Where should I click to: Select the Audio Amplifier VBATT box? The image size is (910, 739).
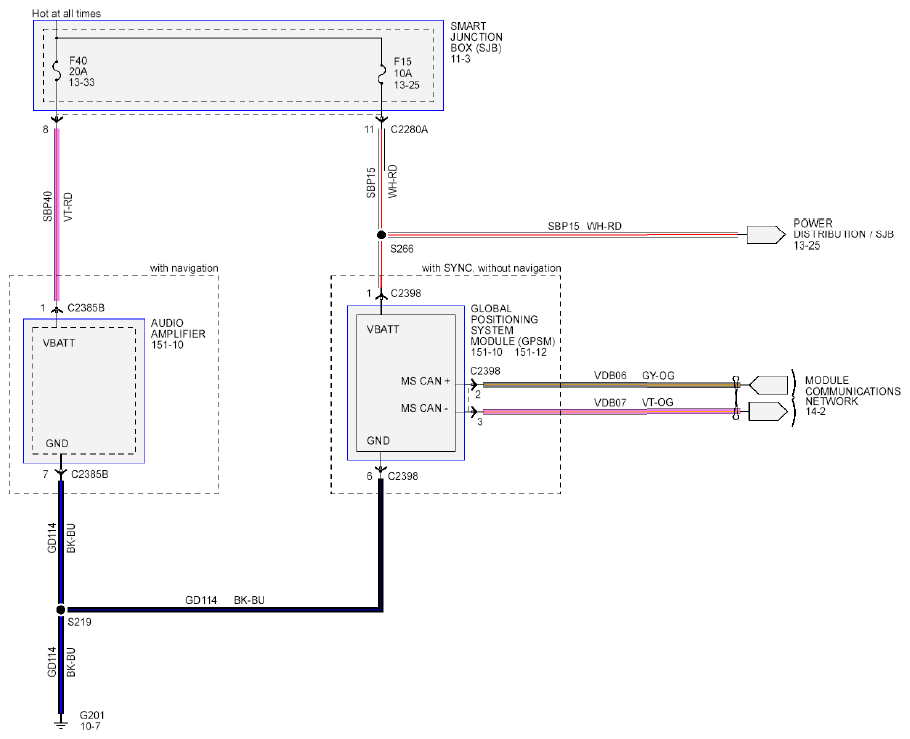click(x=84, y=391)
